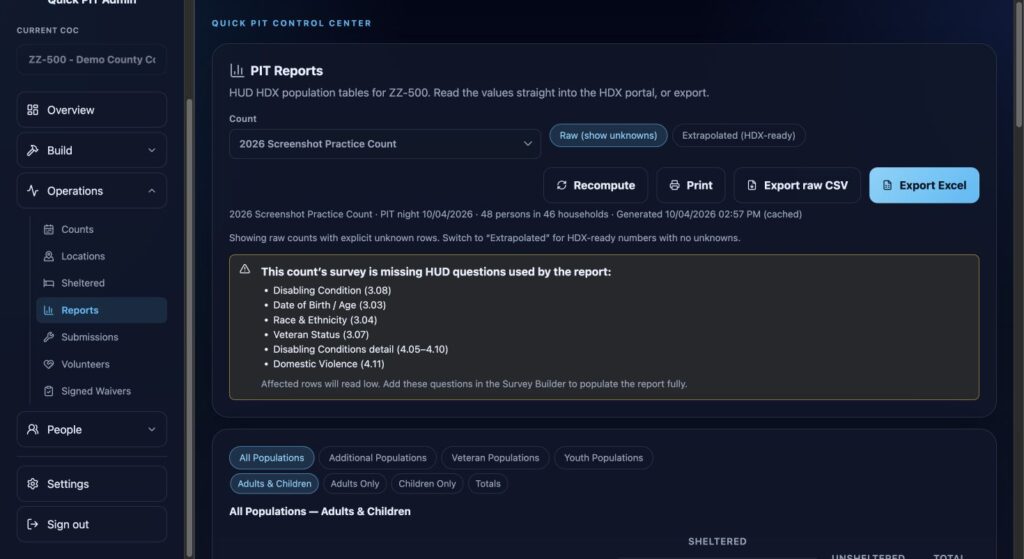Click the Submissions wrench icon
This screenshot has height=559, width=1024.
click(x=48, y=337)
